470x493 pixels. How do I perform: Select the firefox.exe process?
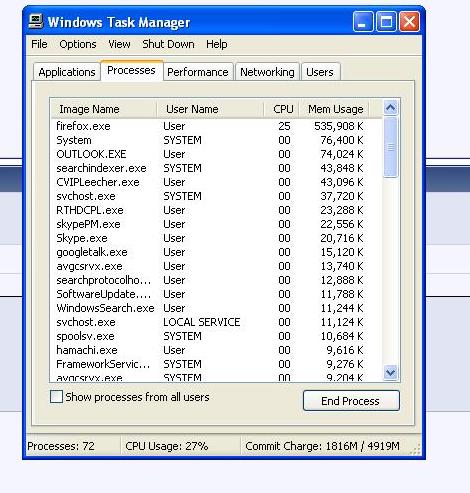[216, 126]
